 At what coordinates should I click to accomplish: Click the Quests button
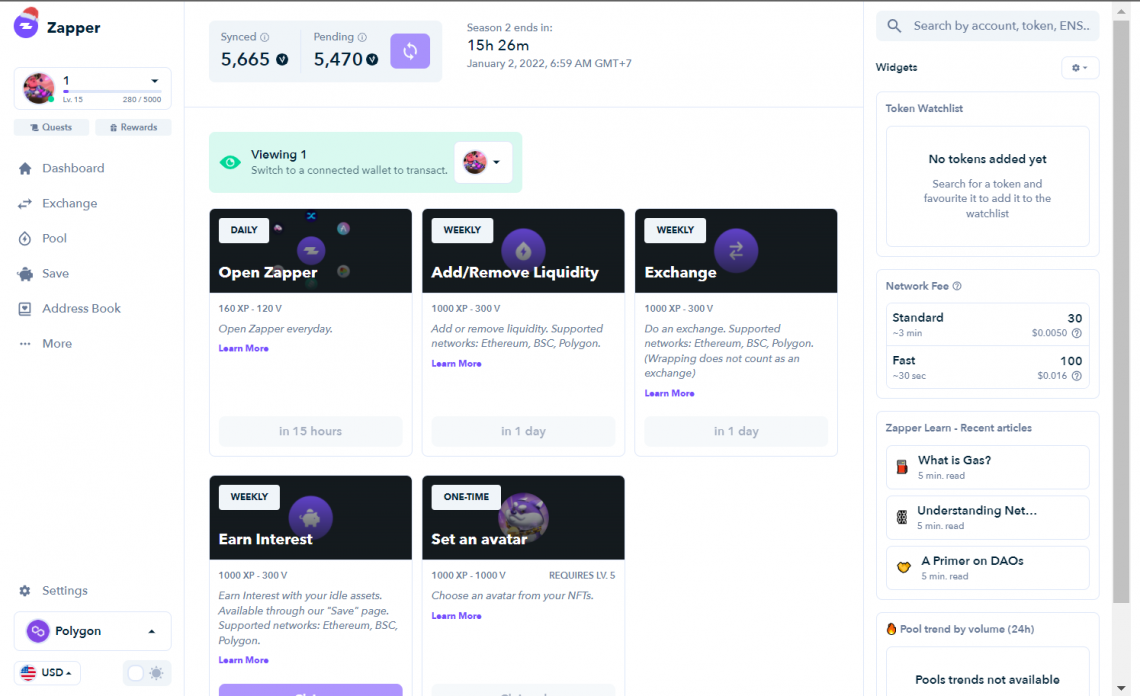(52, 127)
